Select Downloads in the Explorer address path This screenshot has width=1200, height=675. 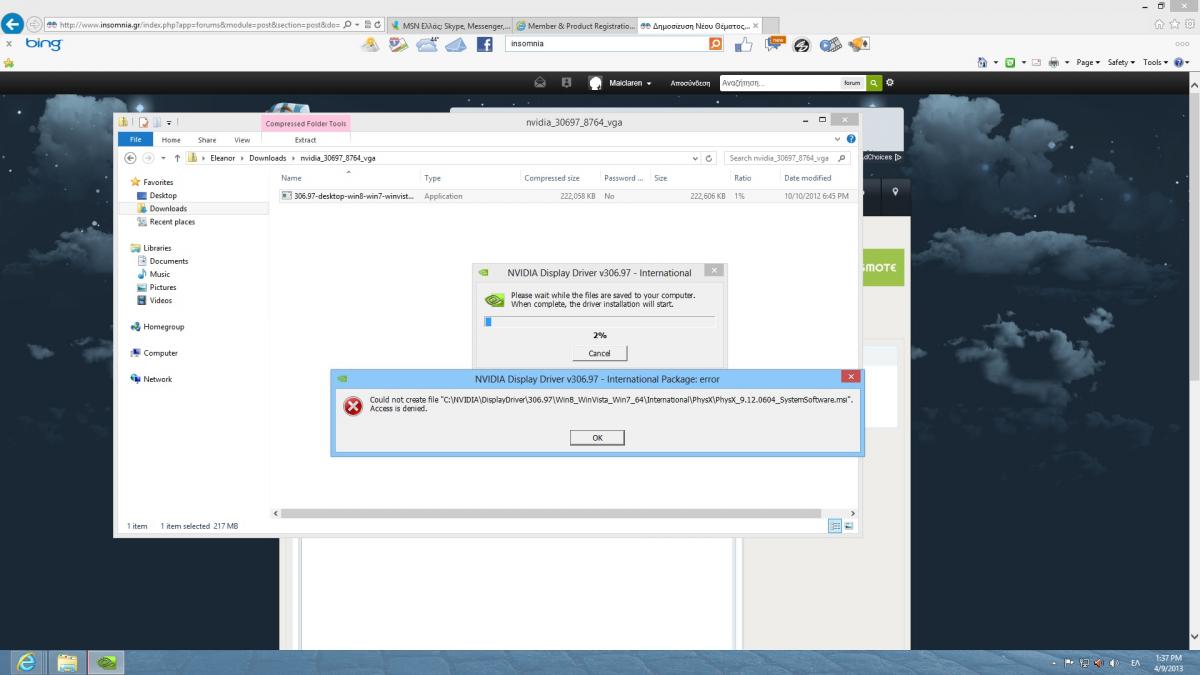tap(267, 158)
